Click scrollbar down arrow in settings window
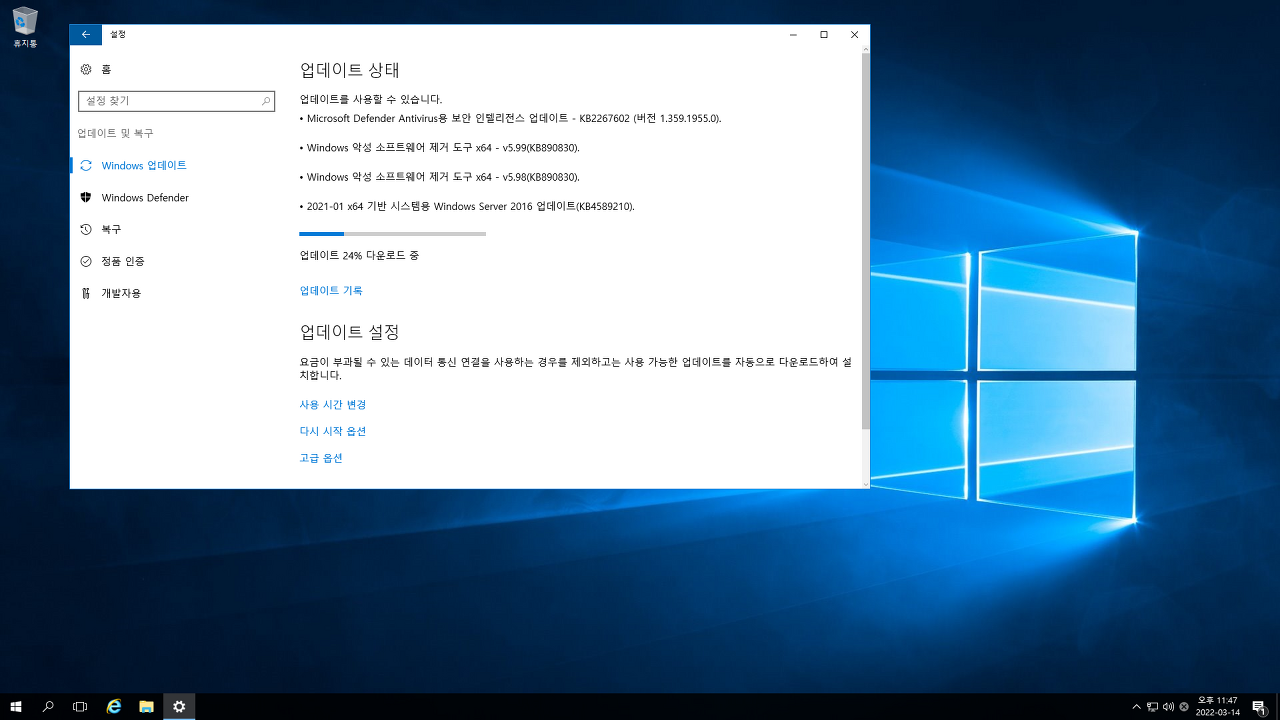 tap(866, 484)
